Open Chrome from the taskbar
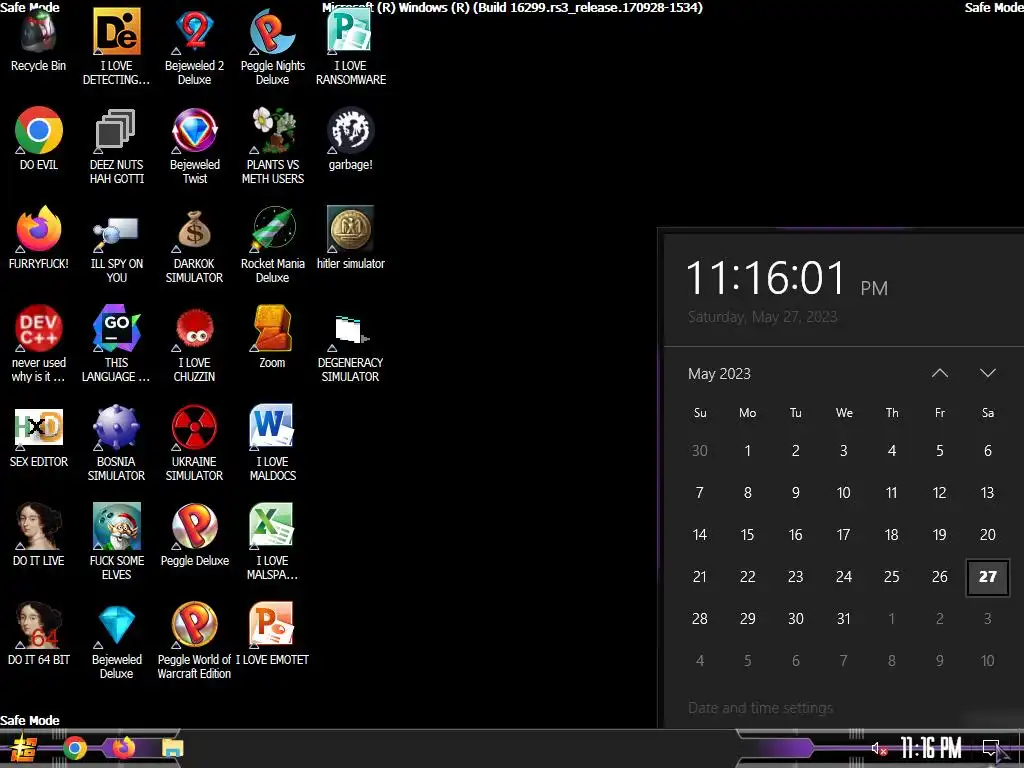 click(x=74, y=748)
